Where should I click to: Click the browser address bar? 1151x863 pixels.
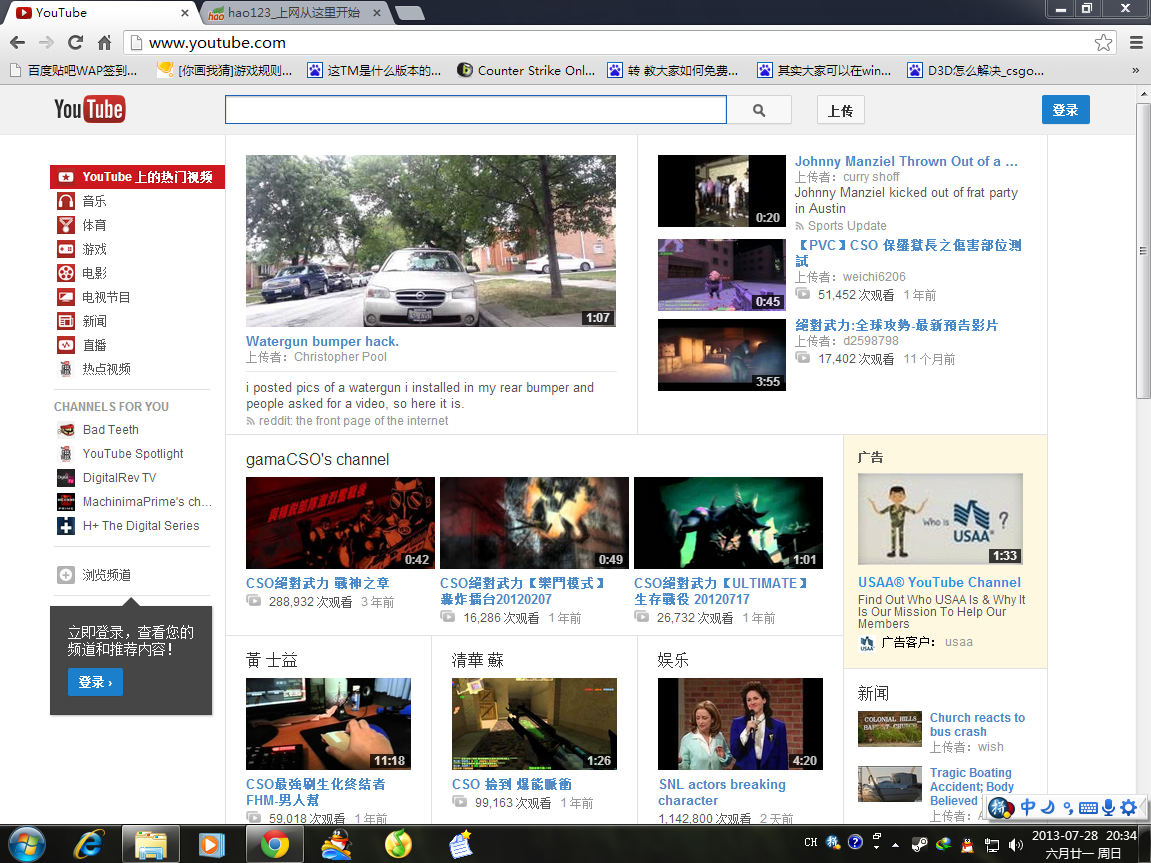pos(620,43)
